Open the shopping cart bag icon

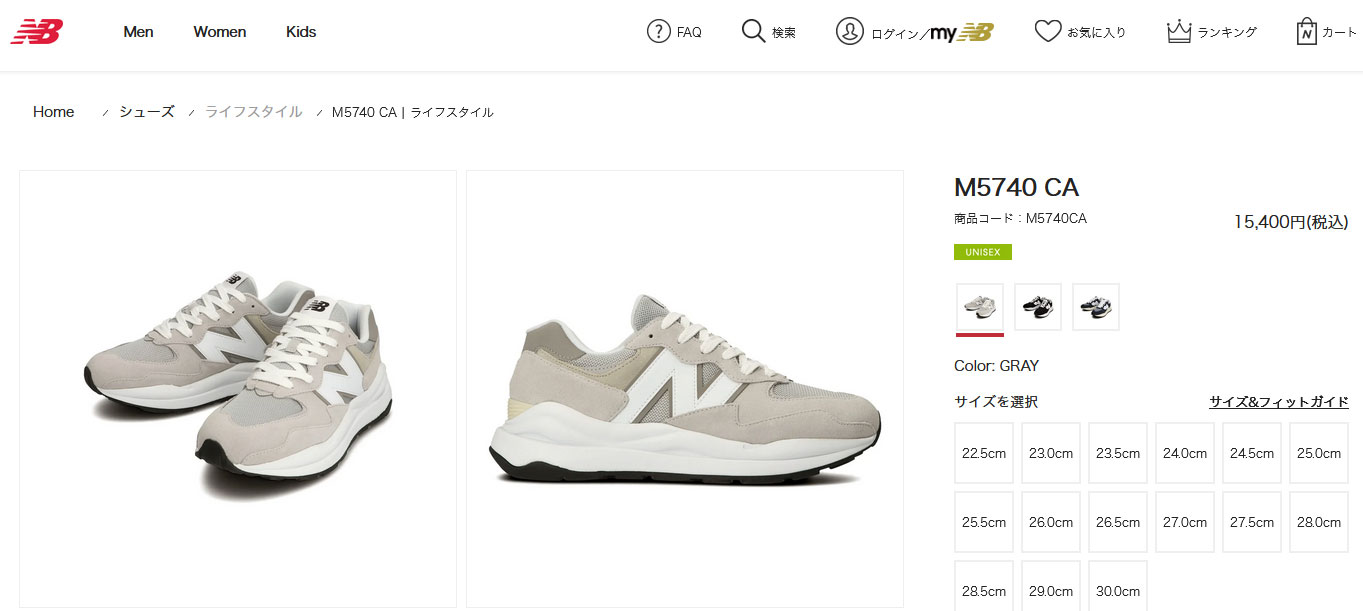click(1306, 32)
